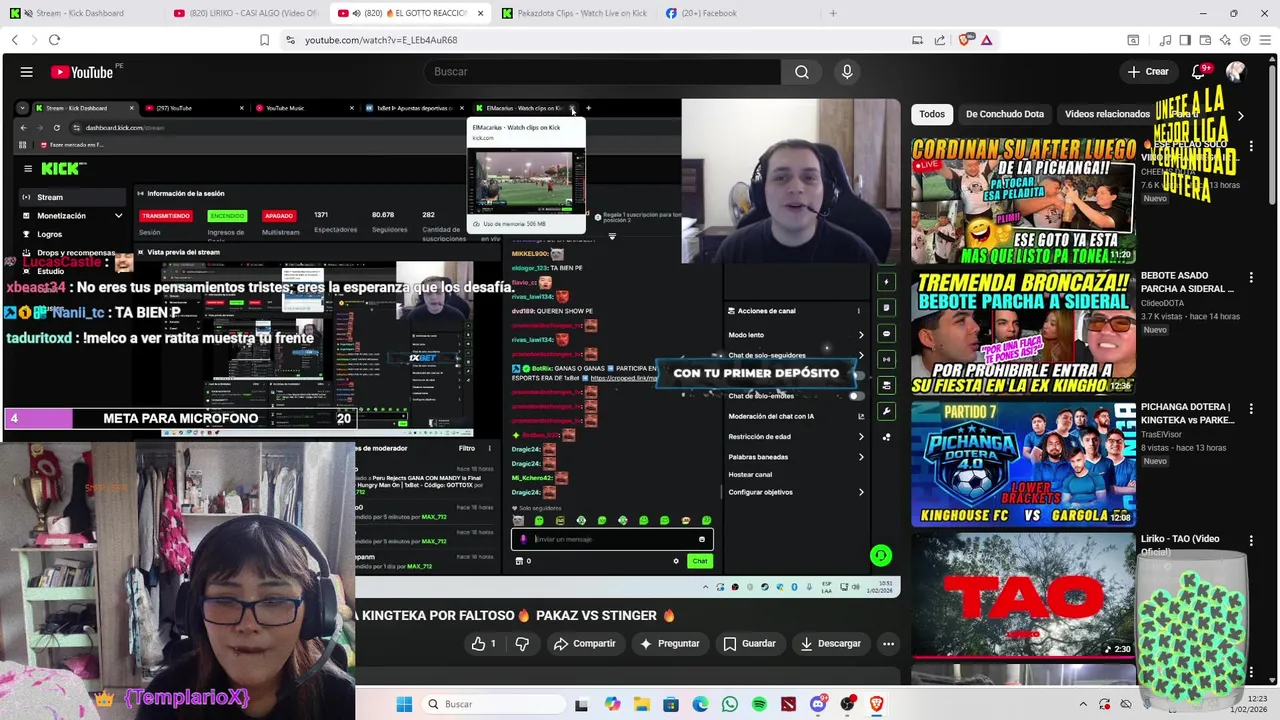Open Brave Shields icon in address bar
This screenshot has width=1280, height=720.
[964, 40]
